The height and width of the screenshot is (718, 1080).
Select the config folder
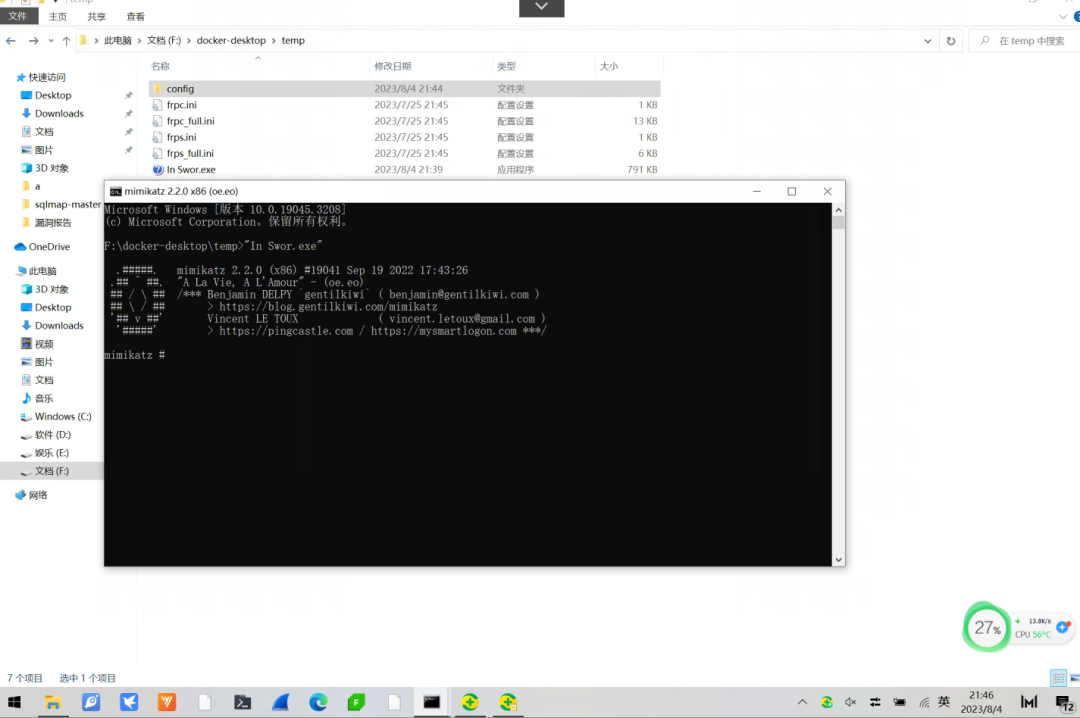[x=404, y=89]
